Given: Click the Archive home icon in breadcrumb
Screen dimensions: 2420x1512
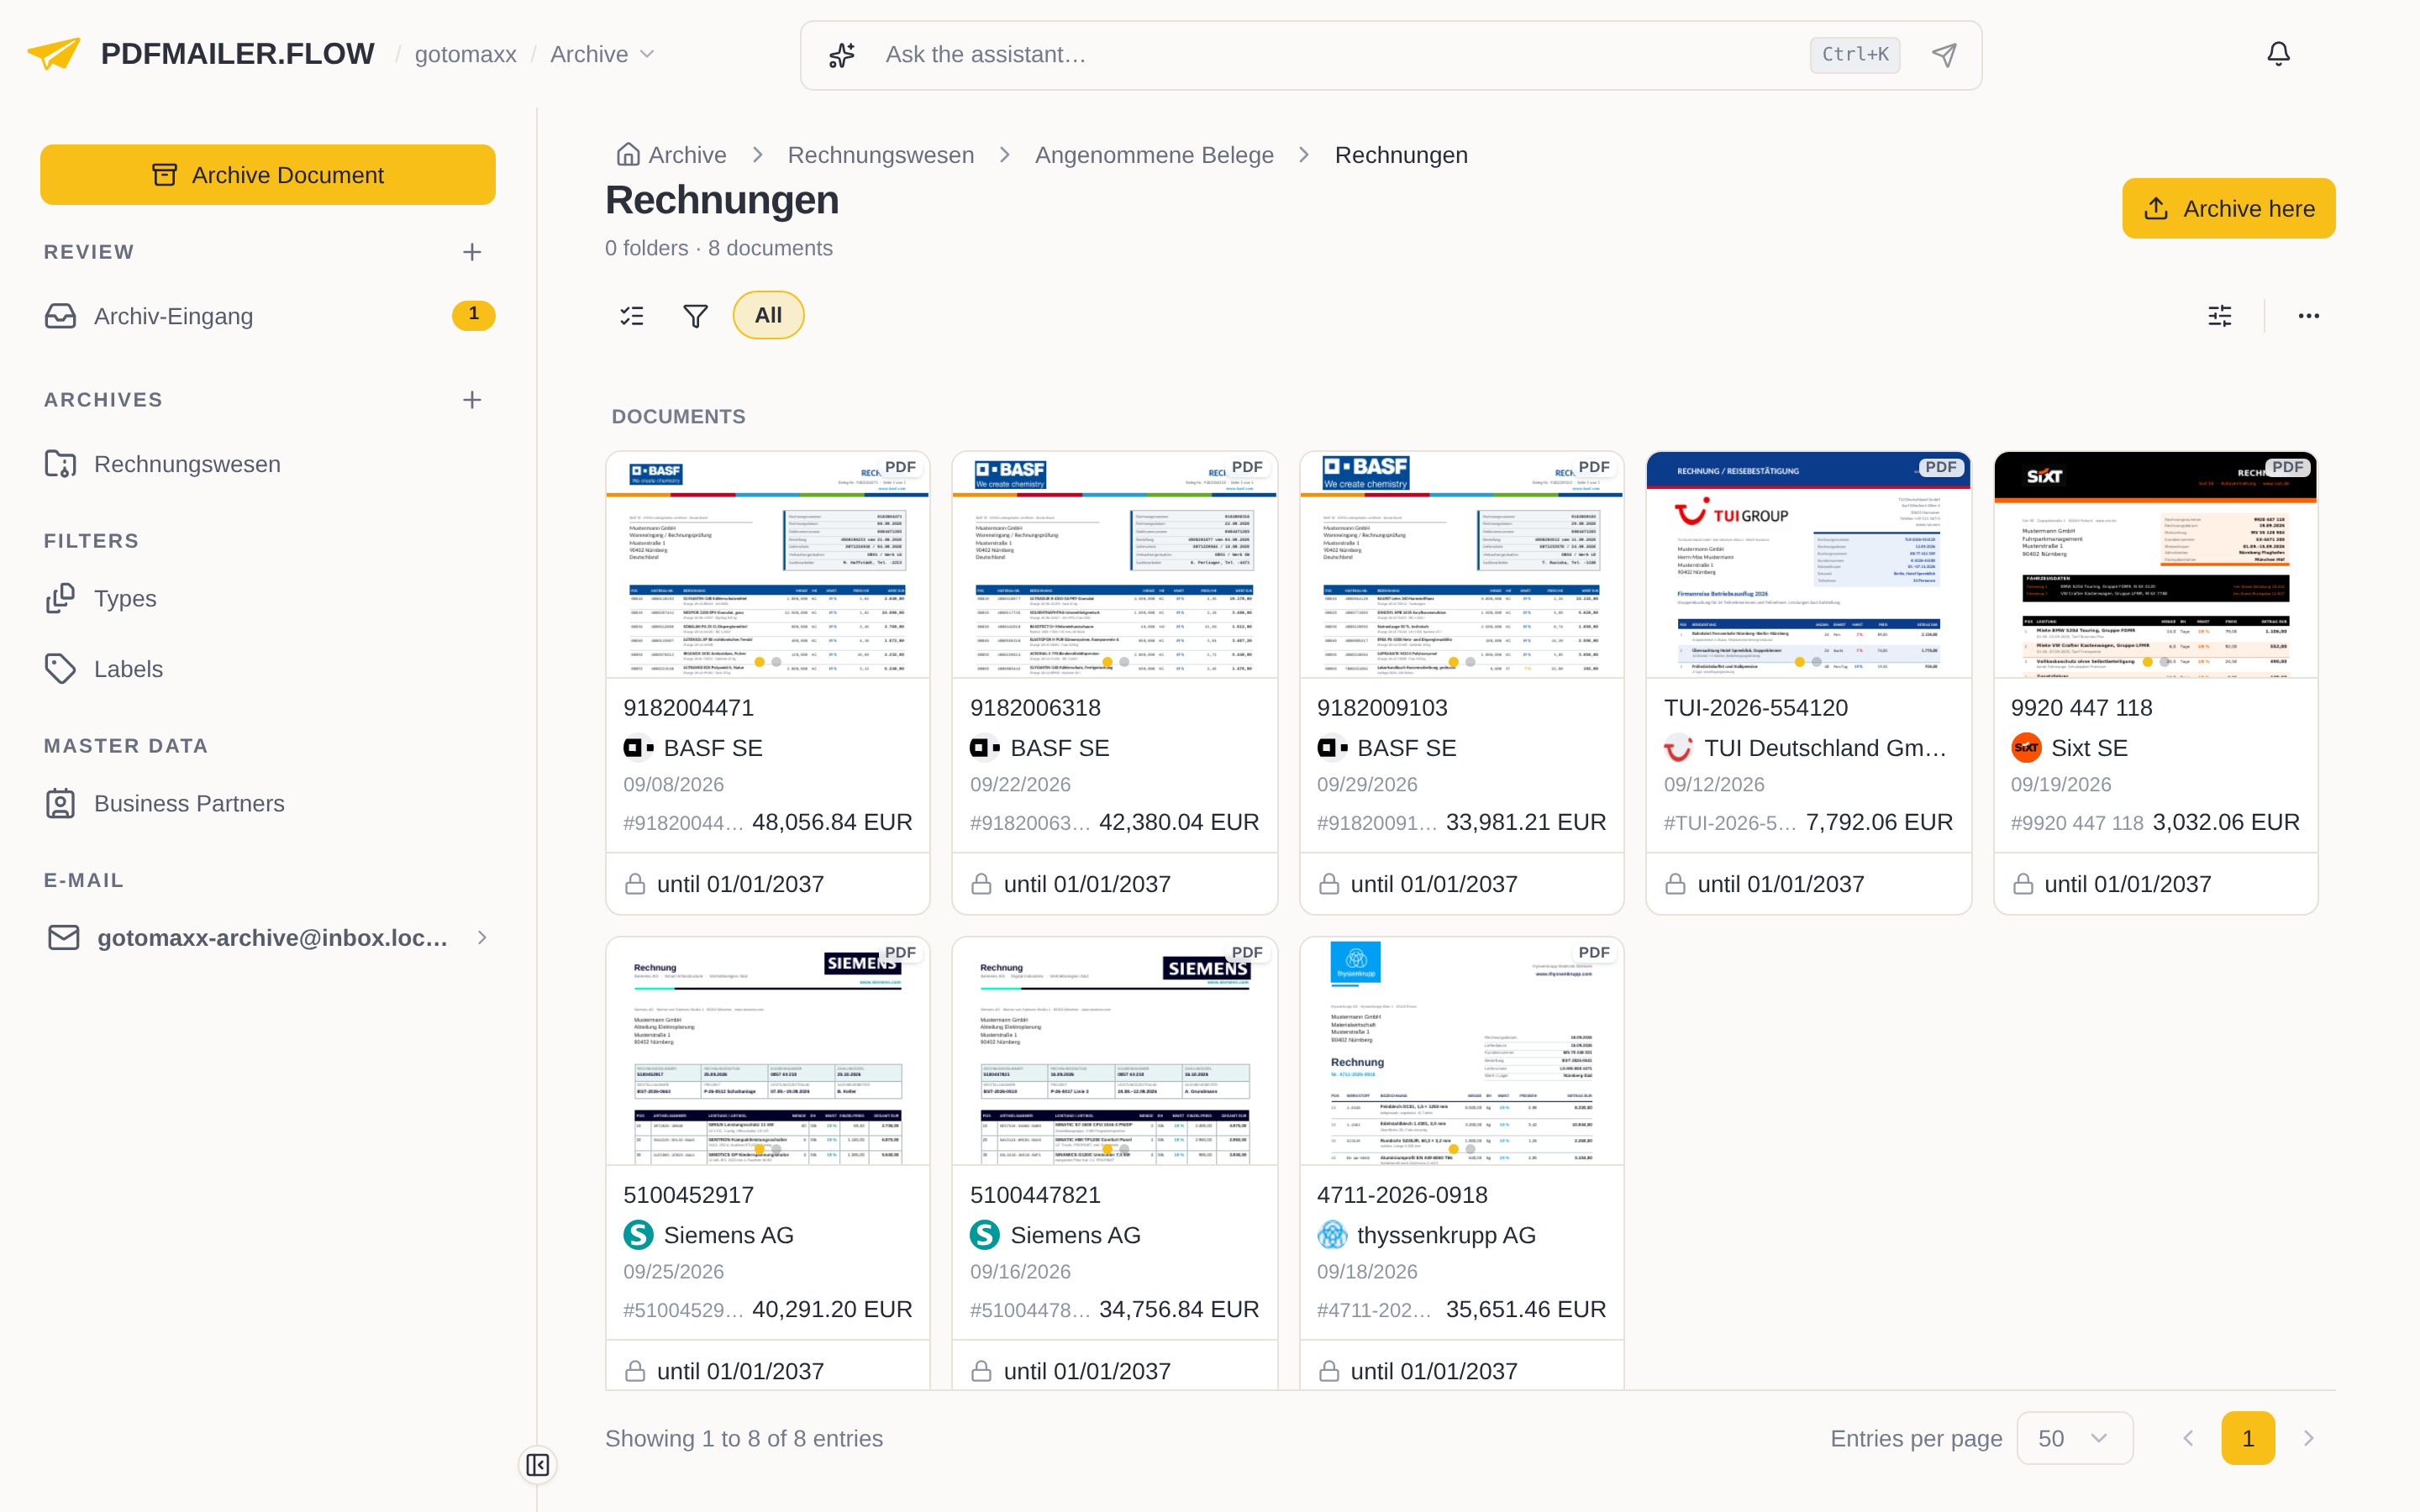Looking at the screenshot, I should click(628, 155).
